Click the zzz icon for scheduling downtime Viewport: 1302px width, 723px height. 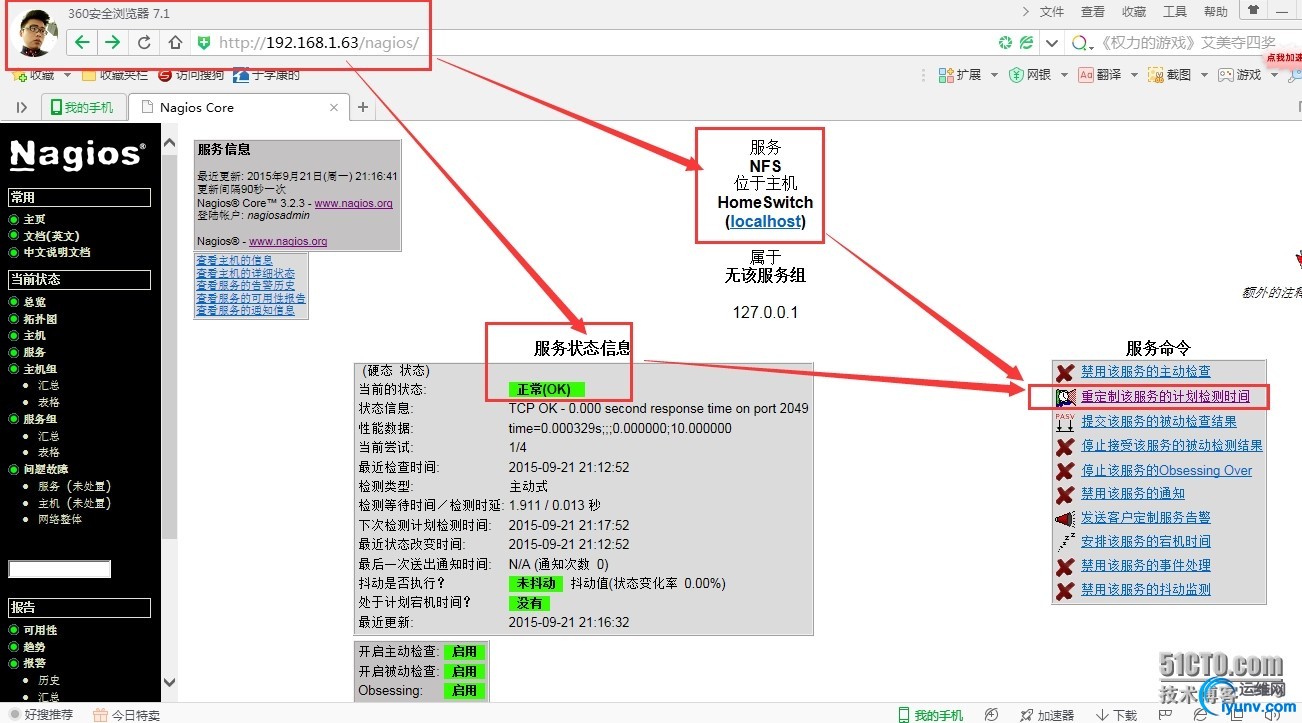[x=1065, y=542]
